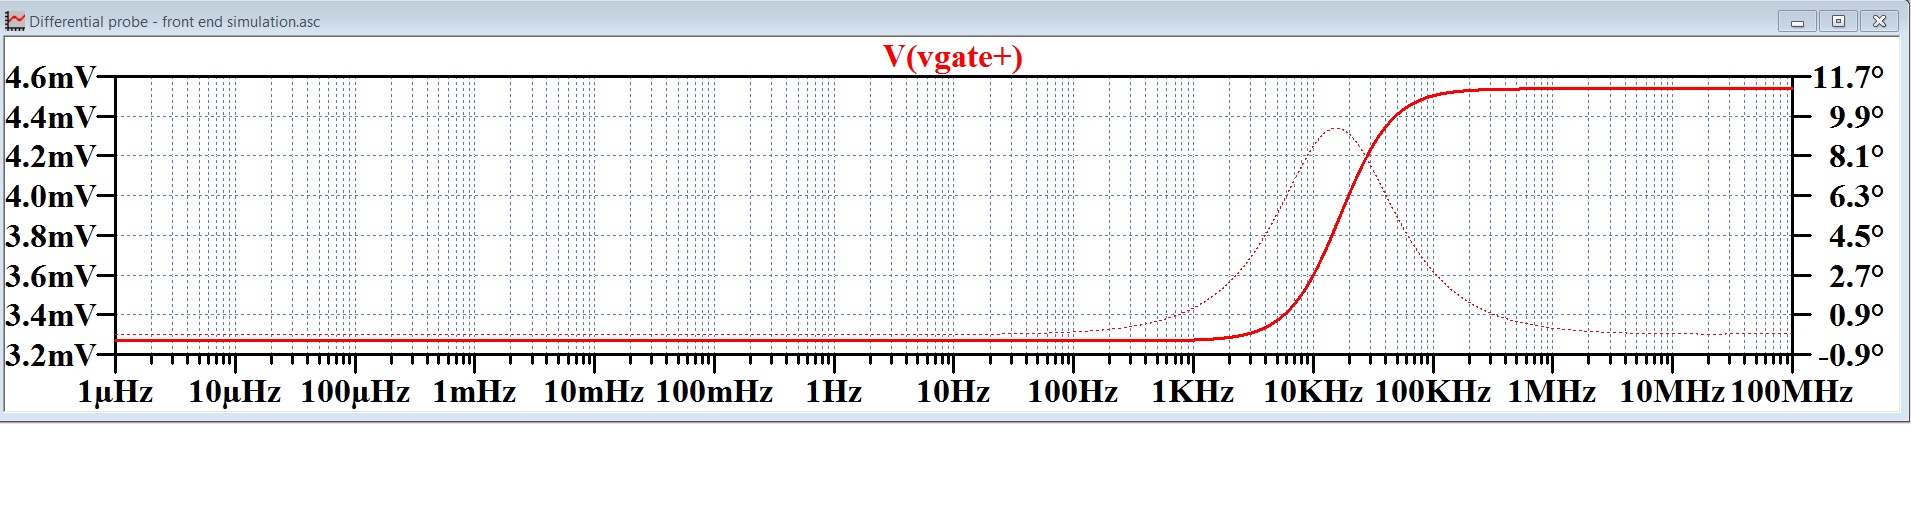
Task: Click the 3.8mV left axis label
Action: (51, 236)
